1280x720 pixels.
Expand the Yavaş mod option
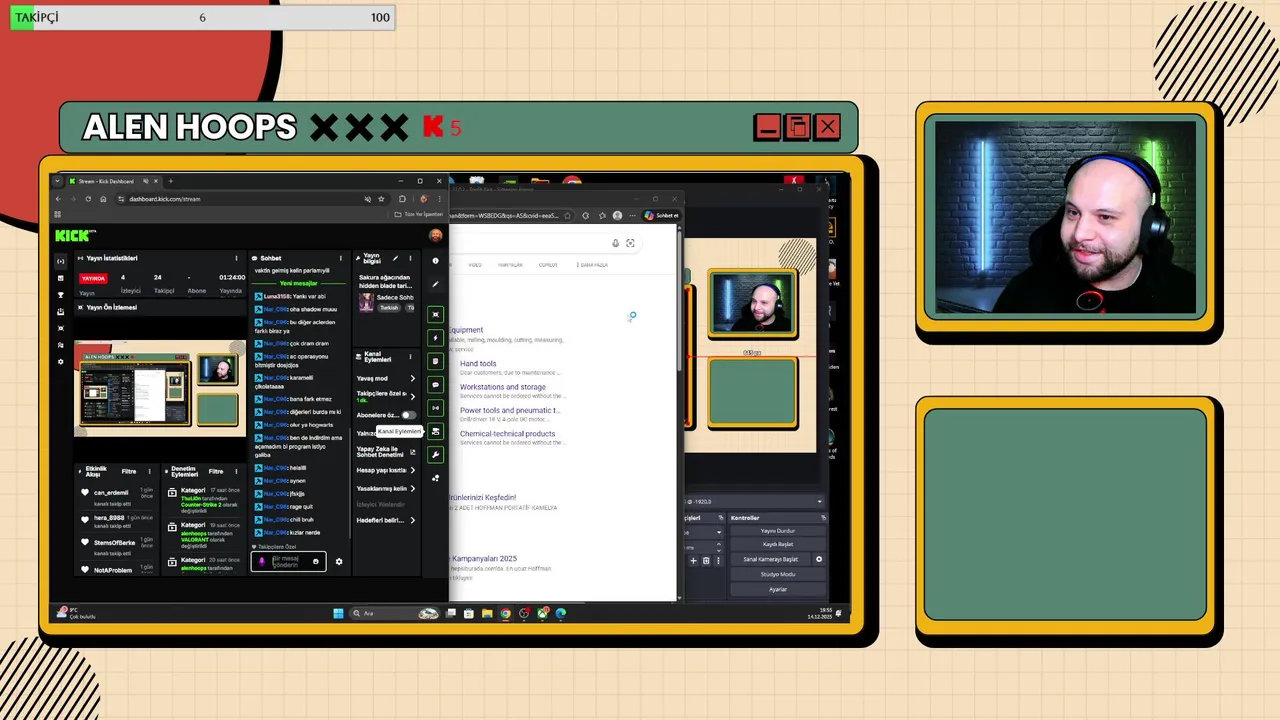point(386,379)
